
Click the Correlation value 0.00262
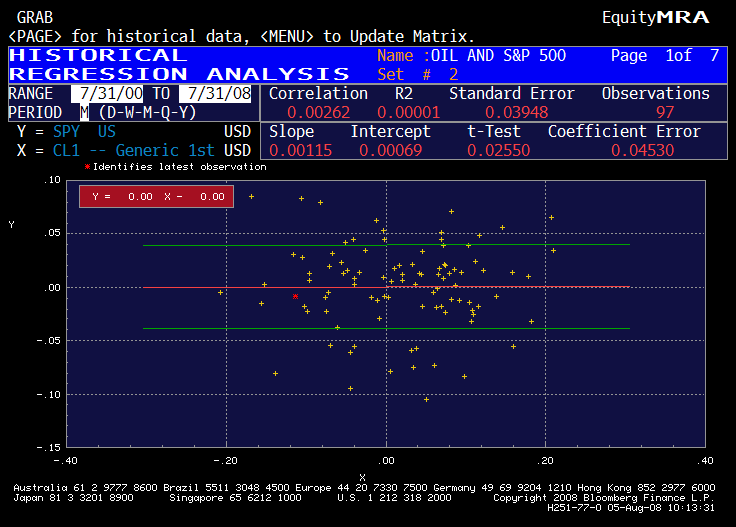point(319,112)
